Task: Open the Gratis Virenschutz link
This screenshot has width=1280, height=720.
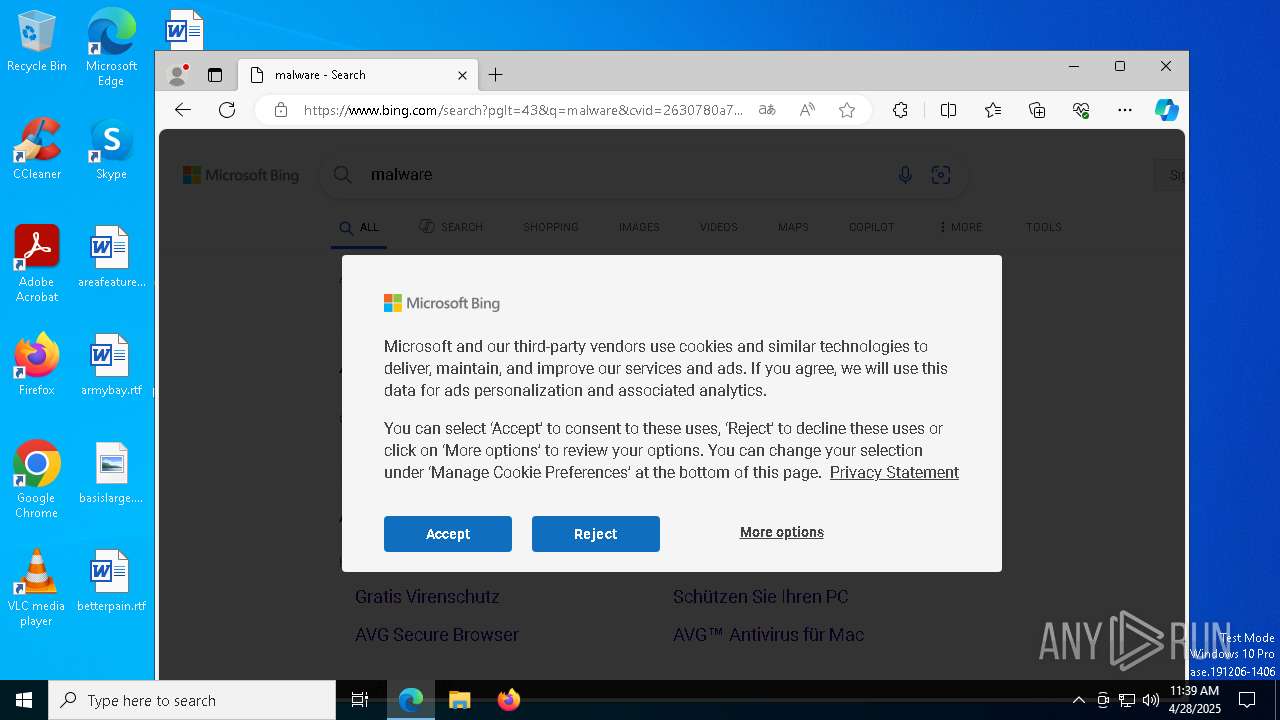Action: [x=427, y=597]
